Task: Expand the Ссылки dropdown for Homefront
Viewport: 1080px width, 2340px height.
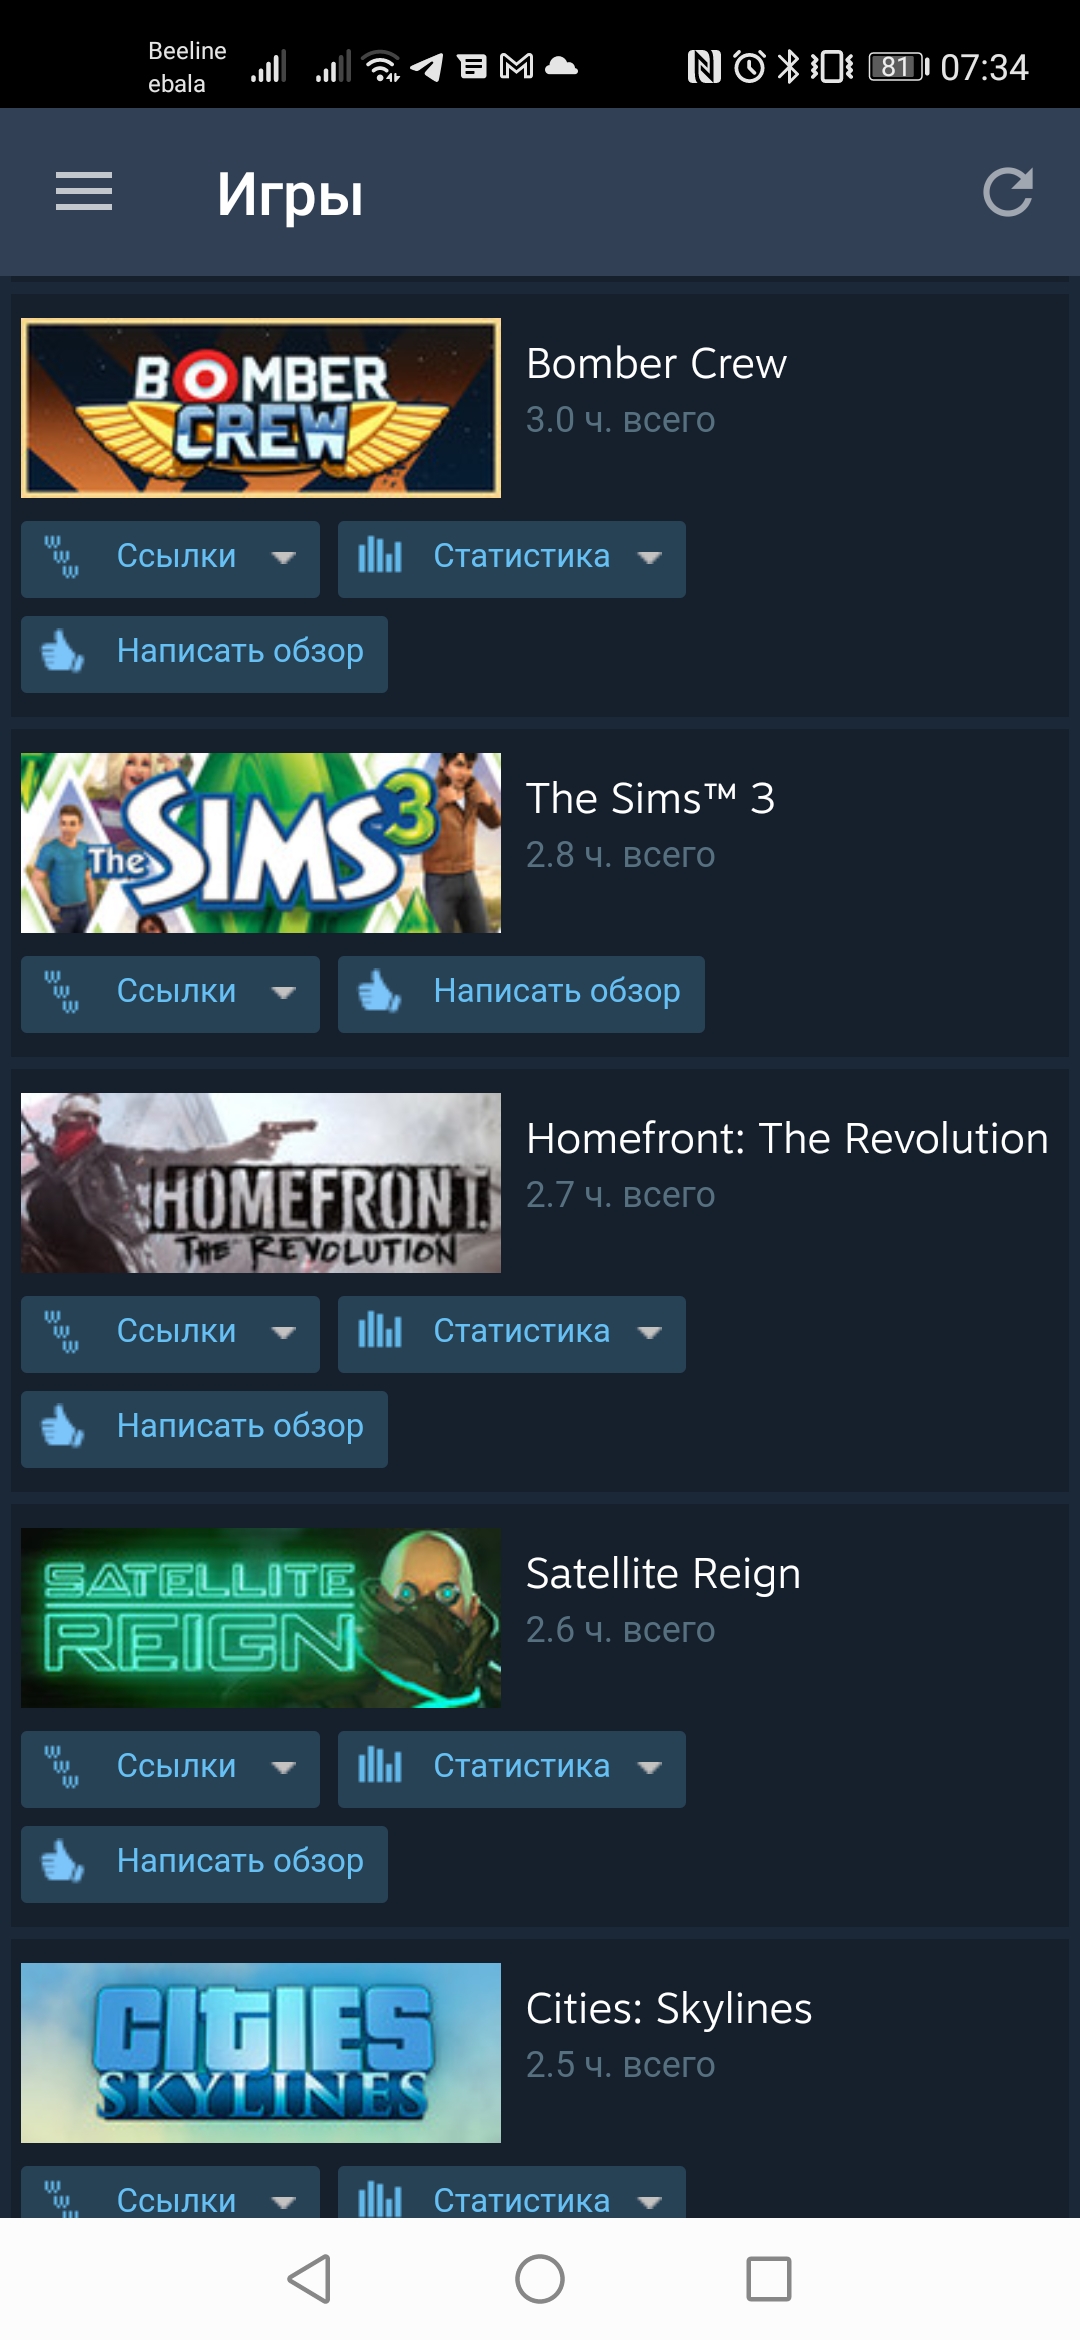Action: click(x=170, y=1334)
